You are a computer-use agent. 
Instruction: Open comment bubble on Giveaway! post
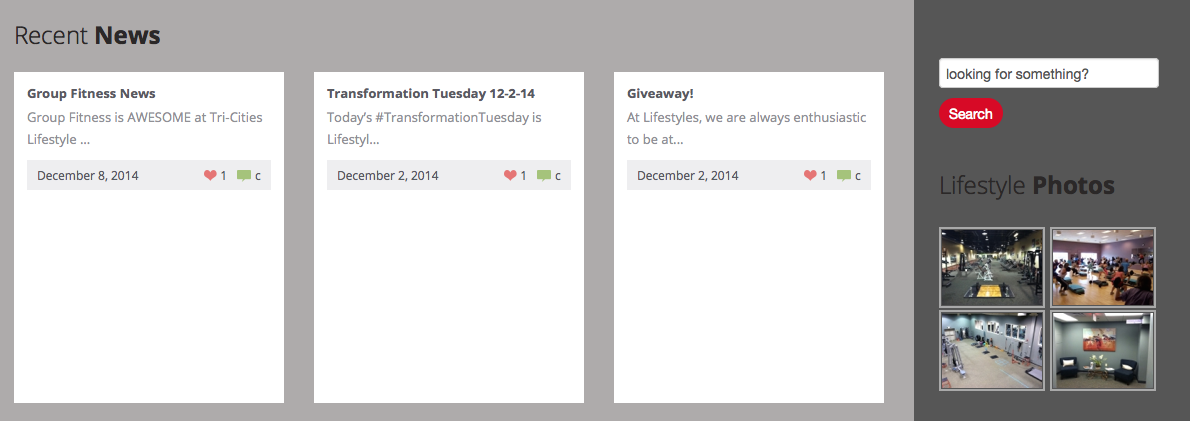coord(844,176)
